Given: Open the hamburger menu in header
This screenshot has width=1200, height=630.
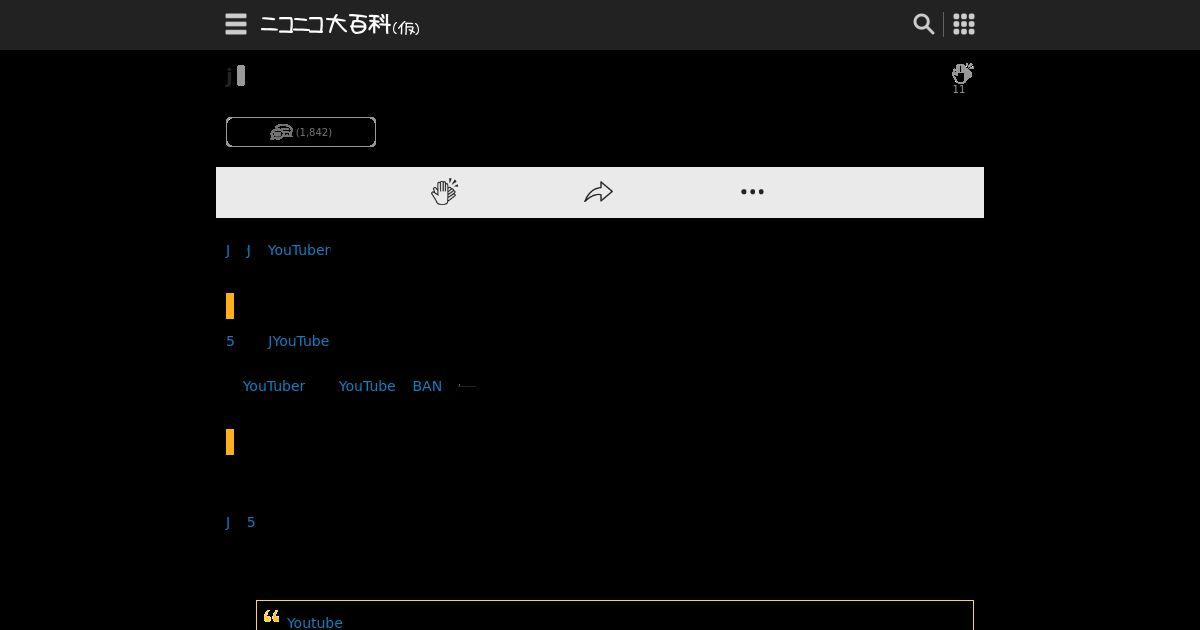Looking at the screenshot, I should click(236, 24).
